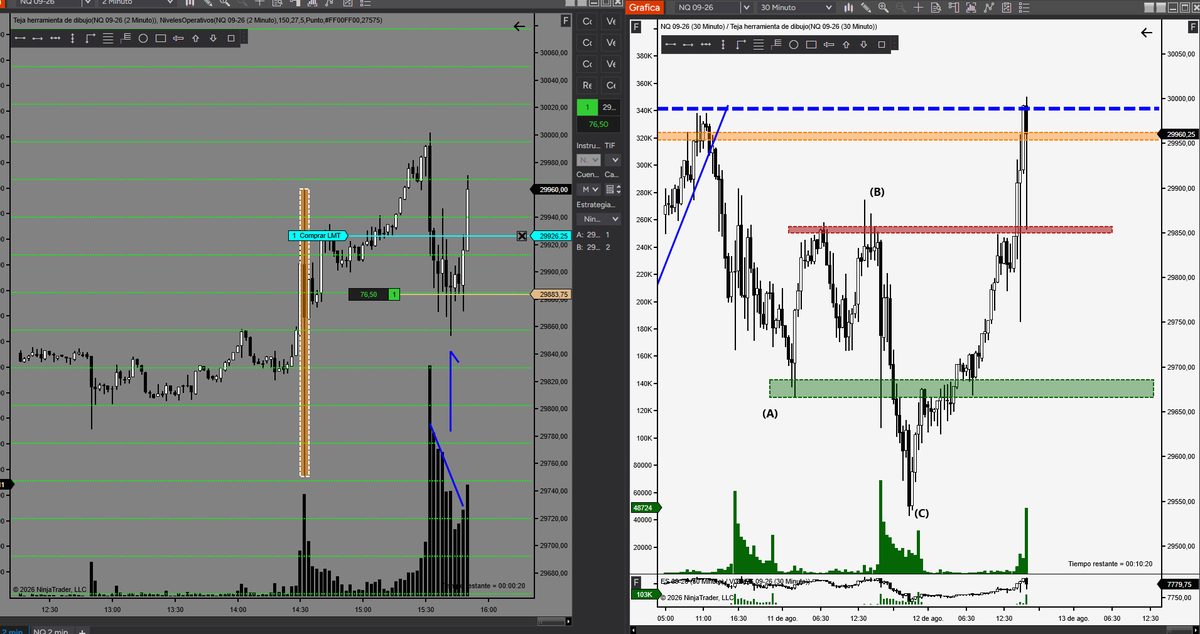Click the 29883,75 entry price label
Image resolution: width=1200 pixels, height=634 pixels.
[551, 294]
